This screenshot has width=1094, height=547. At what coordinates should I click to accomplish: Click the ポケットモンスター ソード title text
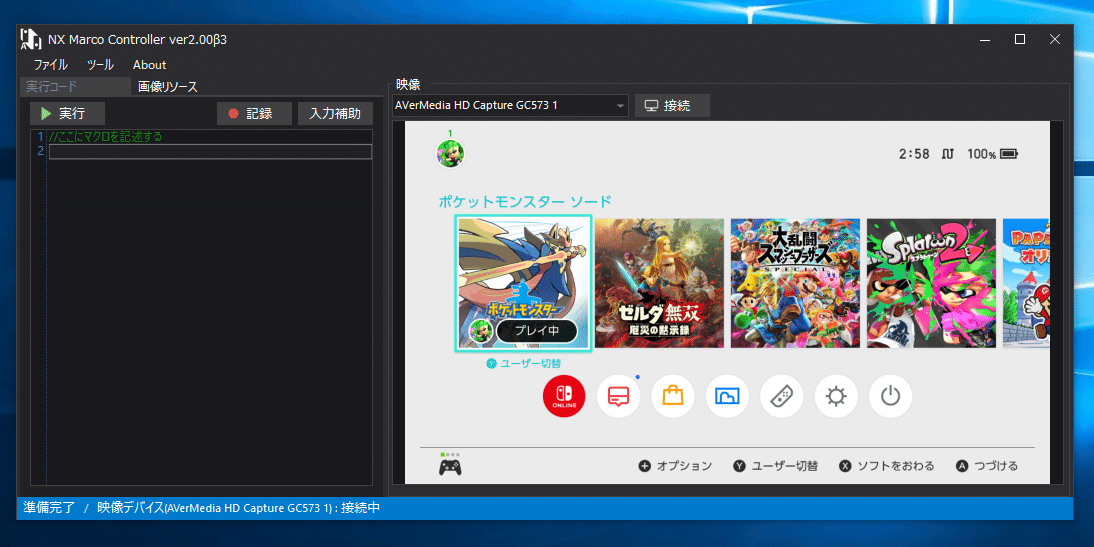[x=525, y=202]
